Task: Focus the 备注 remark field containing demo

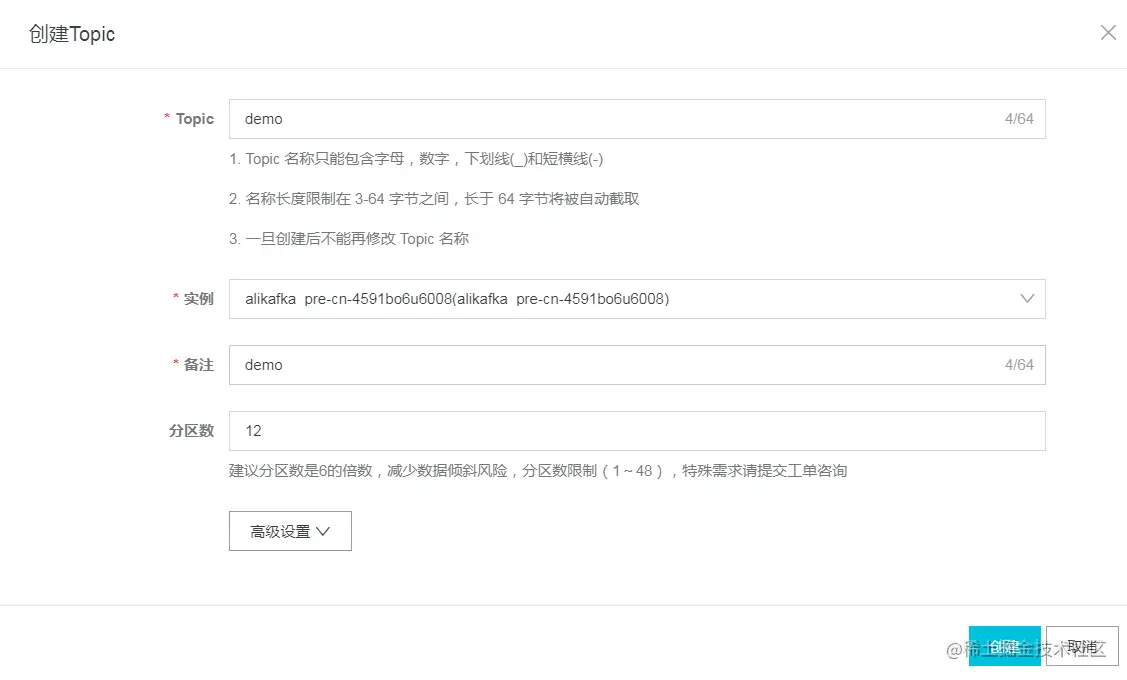Action: coord(637,365)
